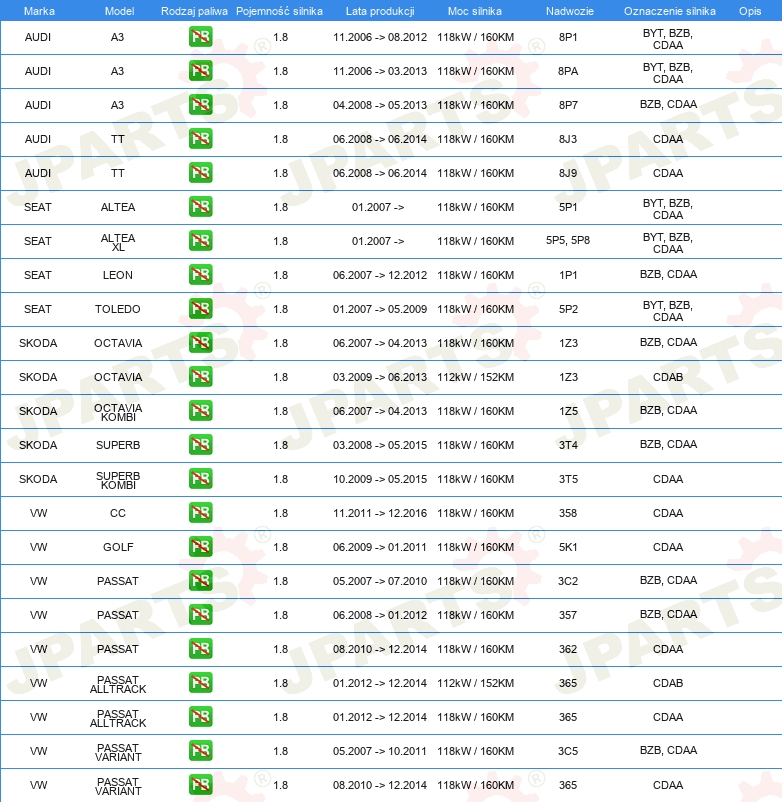
Task: Click the date range 10.2009 -> 05.2015
Action: tap(380, 479)
